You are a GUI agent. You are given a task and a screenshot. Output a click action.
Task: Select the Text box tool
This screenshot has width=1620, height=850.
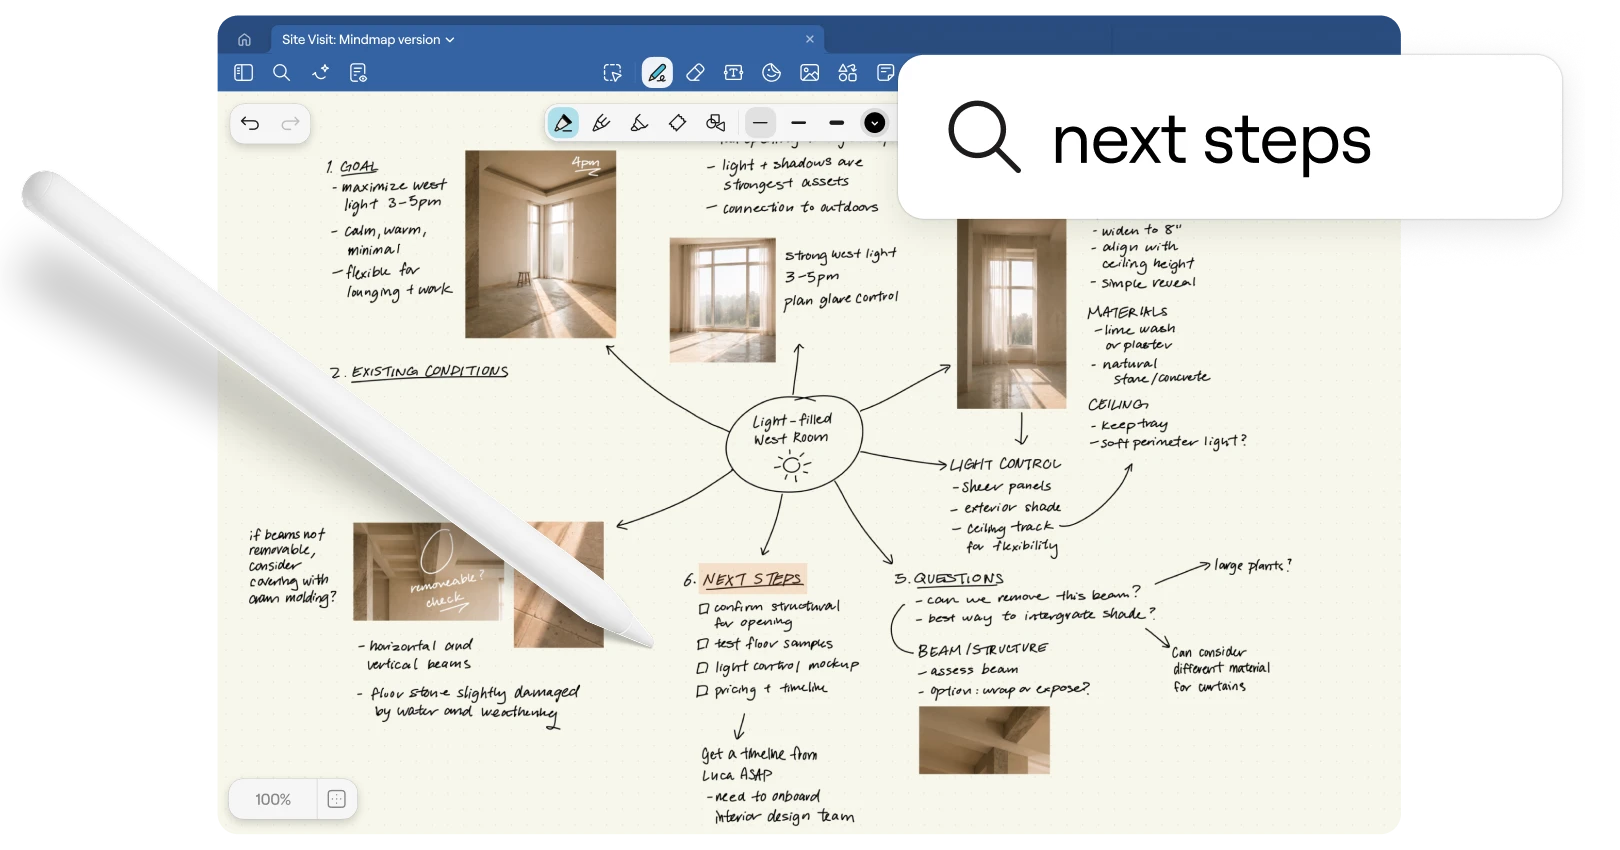[734, 72]
